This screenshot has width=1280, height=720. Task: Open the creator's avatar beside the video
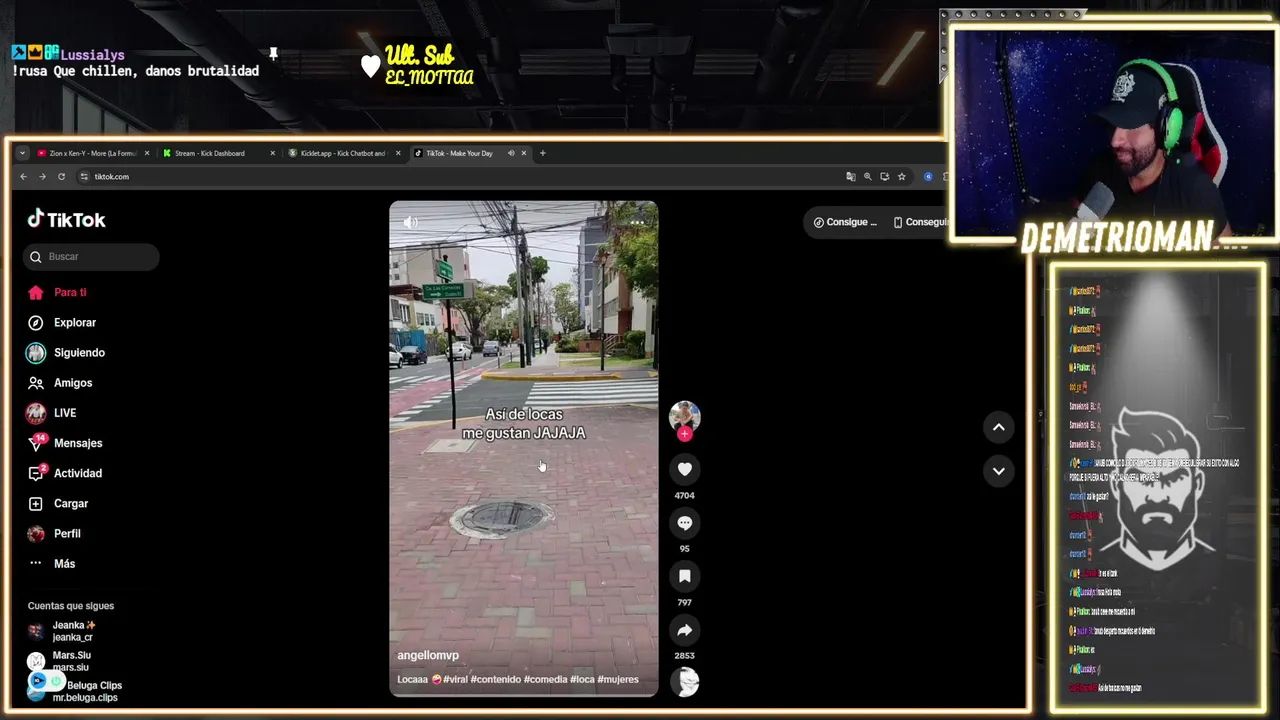pyautogui.click(x=684, y=416)
